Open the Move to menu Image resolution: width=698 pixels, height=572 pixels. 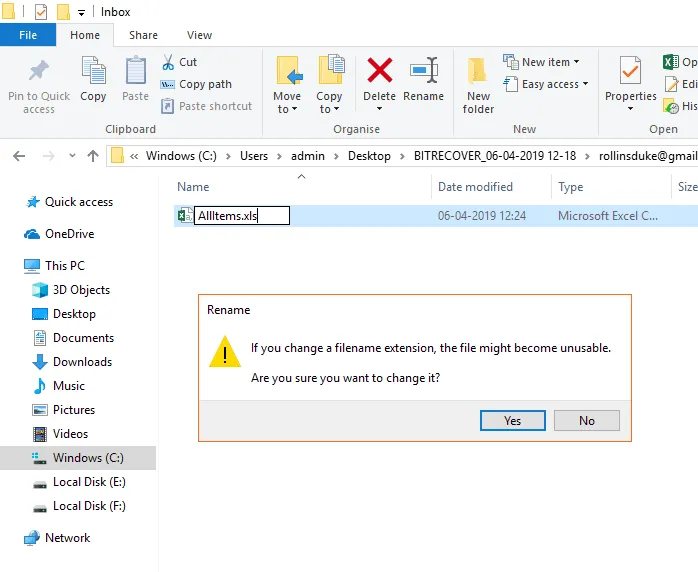[287, 85]
